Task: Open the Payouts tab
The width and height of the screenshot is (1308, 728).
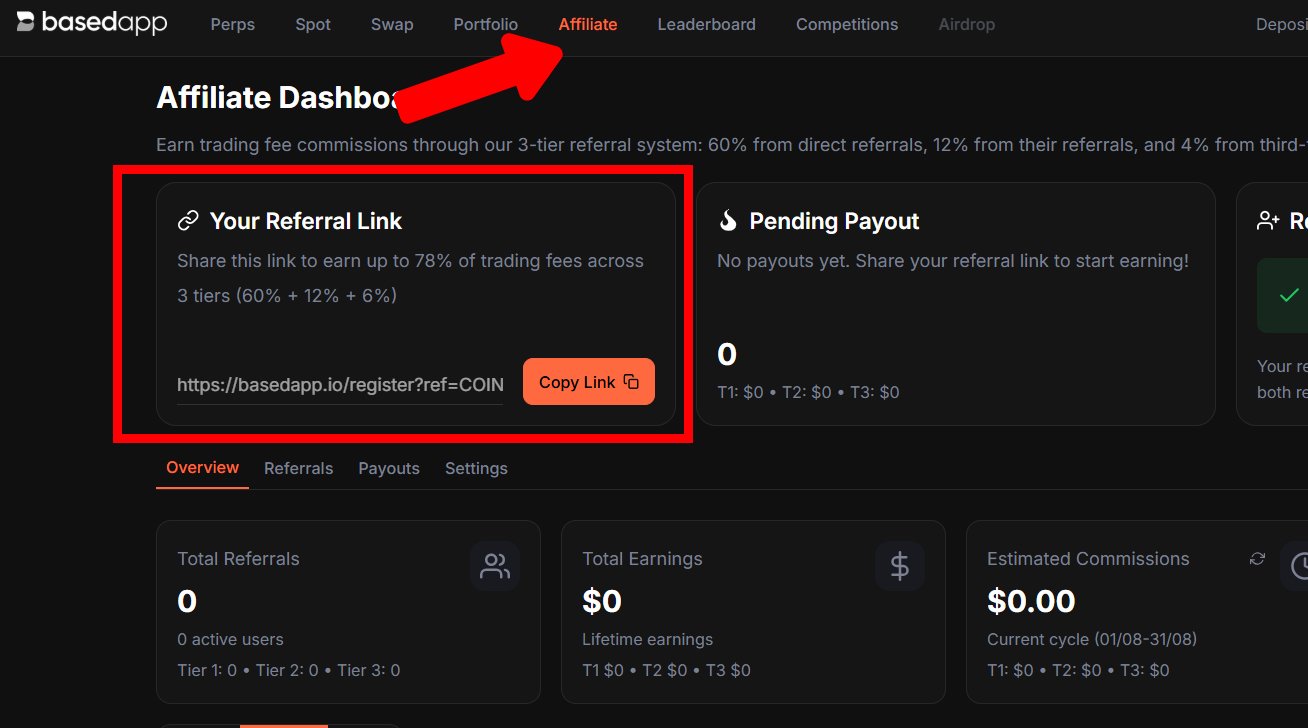Action: click(x=389, y=468)
